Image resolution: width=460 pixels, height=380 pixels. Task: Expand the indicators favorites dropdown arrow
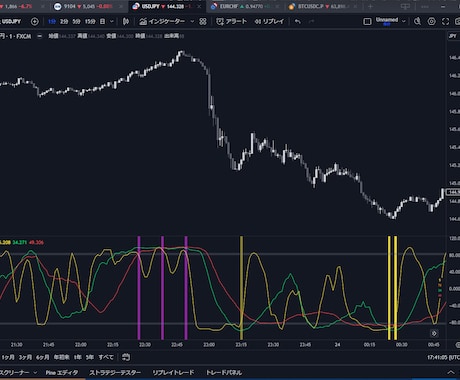pos(192,22)
